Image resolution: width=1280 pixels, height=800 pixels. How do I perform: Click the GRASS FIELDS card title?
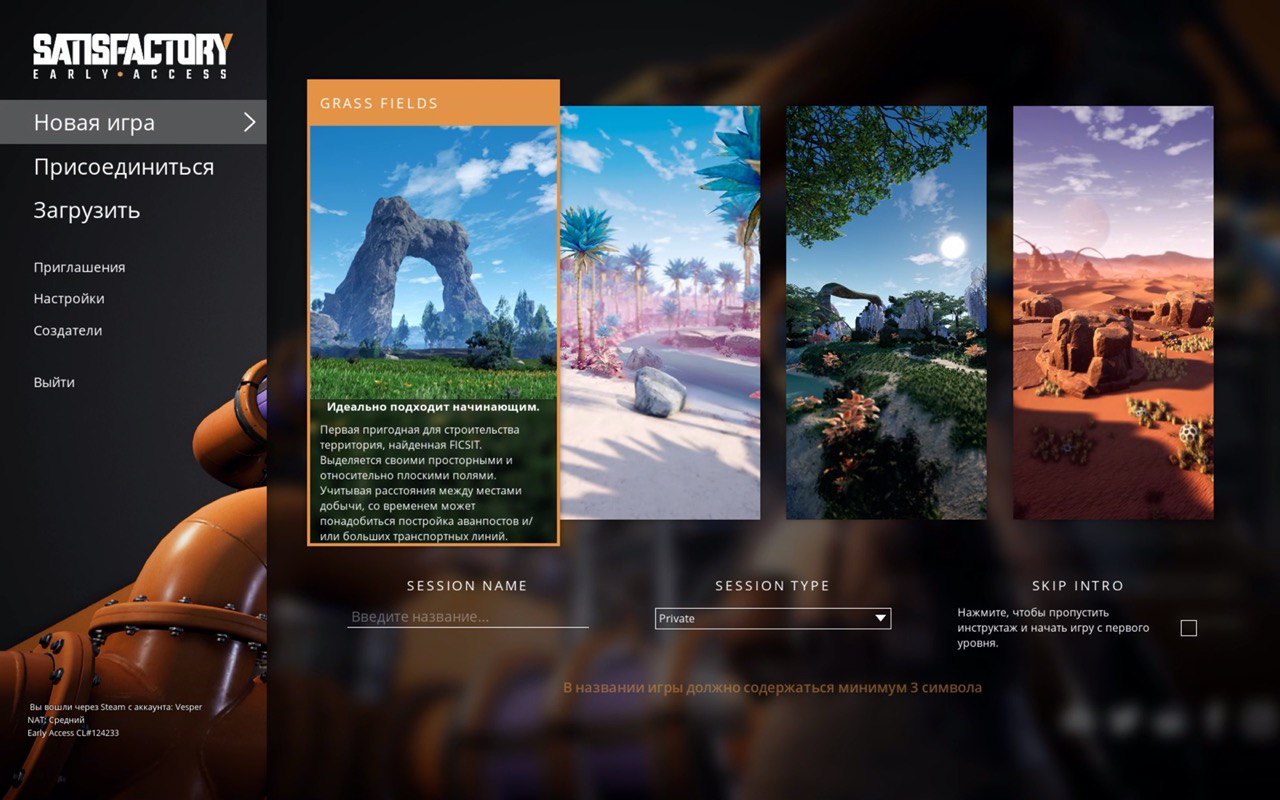379,103
